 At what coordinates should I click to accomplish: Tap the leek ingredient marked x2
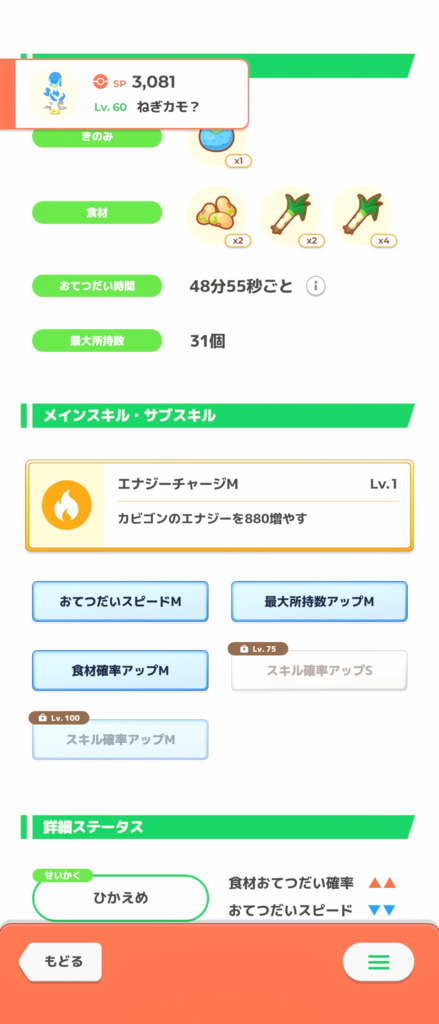(289, 216)
